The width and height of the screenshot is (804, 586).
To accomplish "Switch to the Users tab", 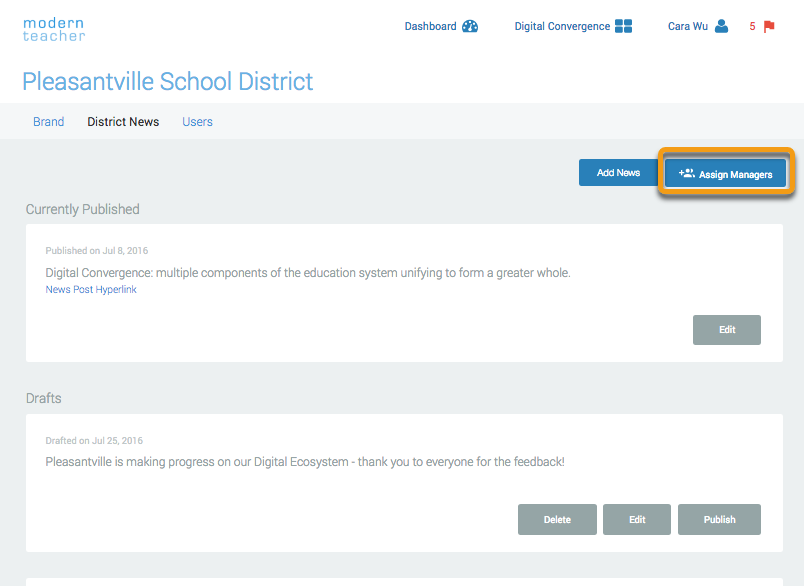I will click(197, 122).
